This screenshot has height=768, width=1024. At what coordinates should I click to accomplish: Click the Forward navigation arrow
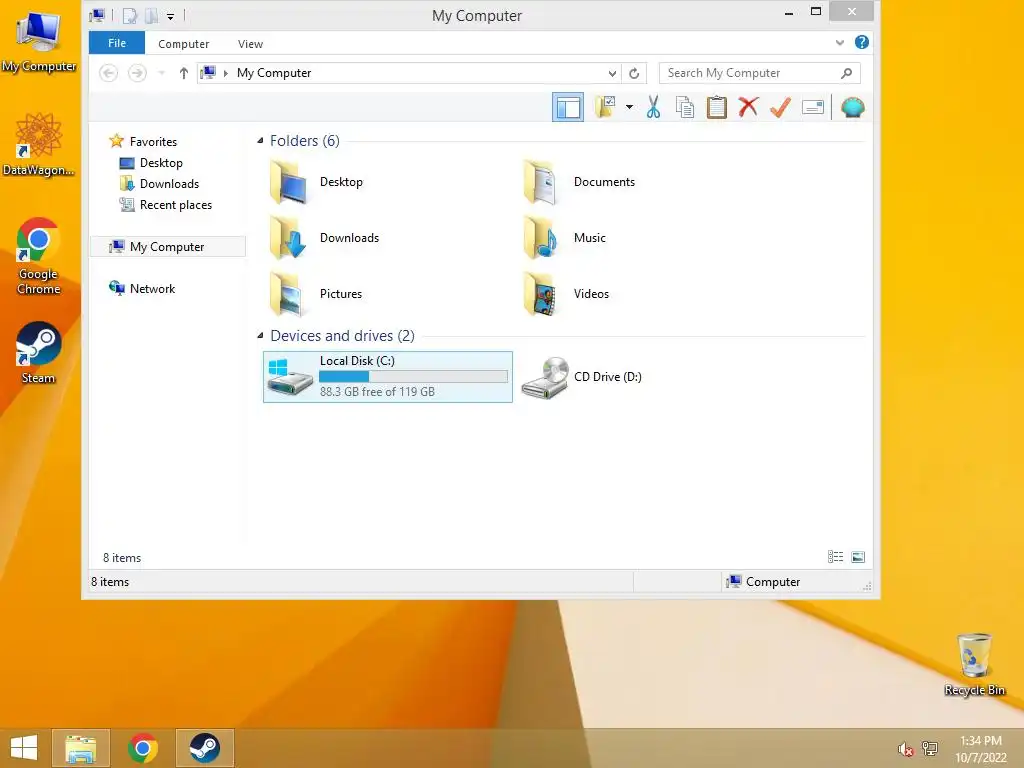pos(137,72)
